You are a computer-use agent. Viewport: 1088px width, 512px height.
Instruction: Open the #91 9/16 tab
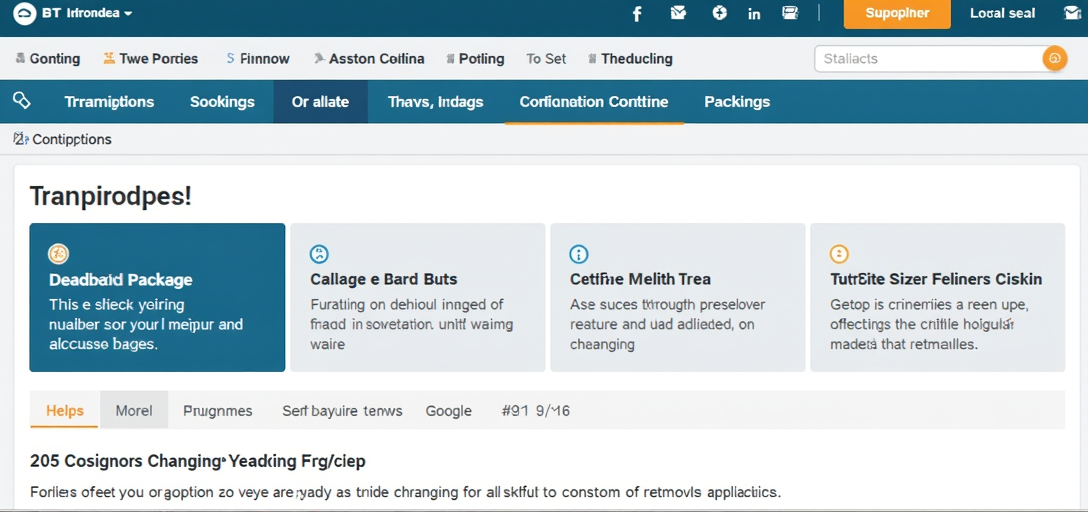pyautogui.click(x=536, y=411)
